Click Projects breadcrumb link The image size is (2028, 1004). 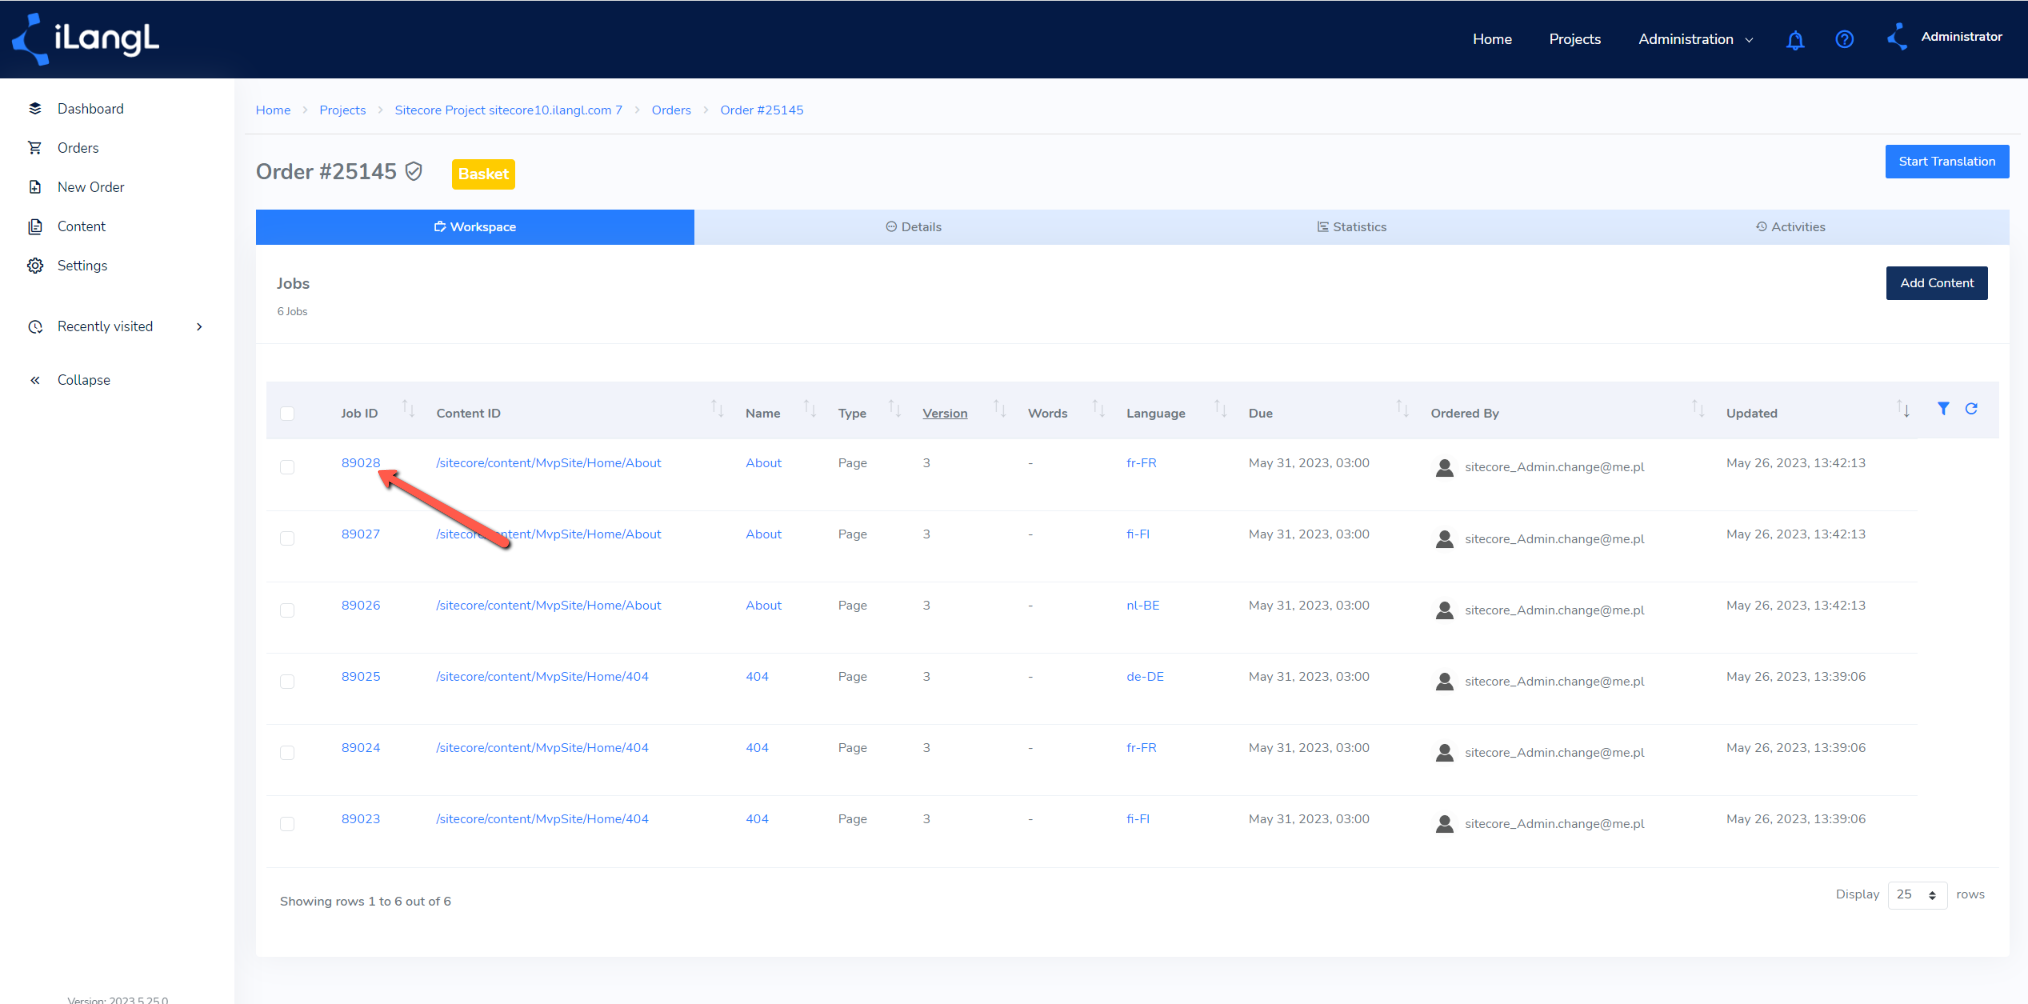coord(343,110)
